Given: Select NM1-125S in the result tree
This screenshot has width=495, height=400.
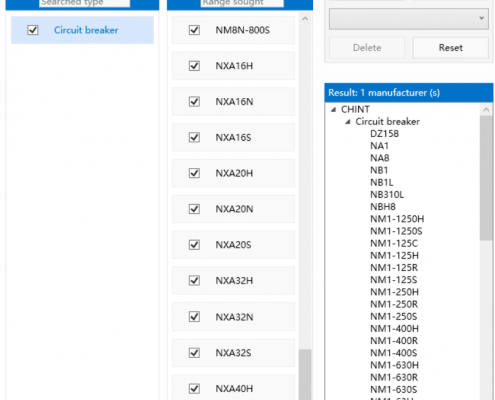Looking at the screenshot, I should (x=393, y=280).
